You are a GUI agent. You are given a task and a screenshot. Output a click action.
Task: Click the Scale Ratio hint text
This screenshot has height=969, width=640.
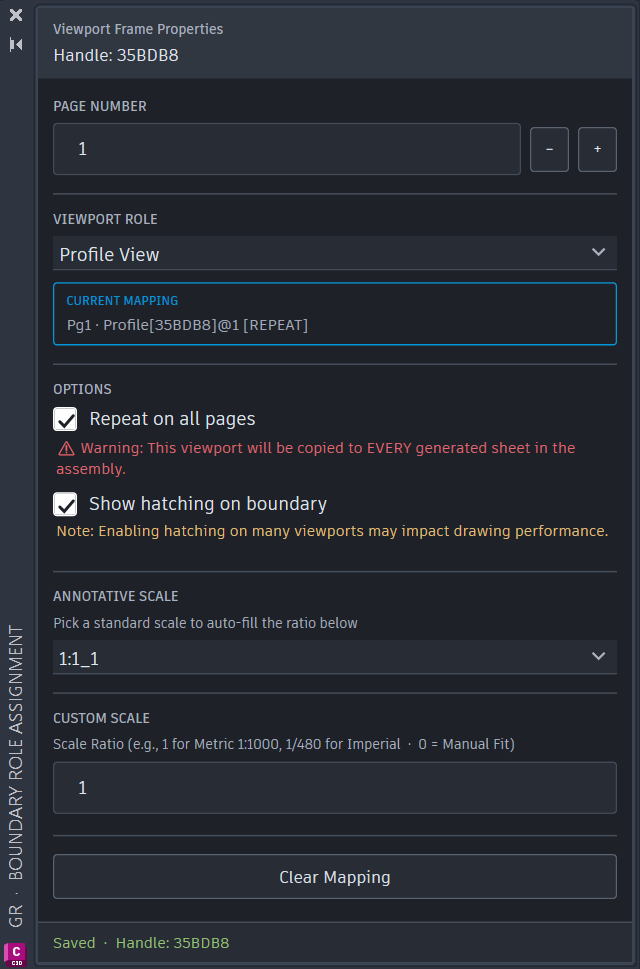[x=284, y=744]
